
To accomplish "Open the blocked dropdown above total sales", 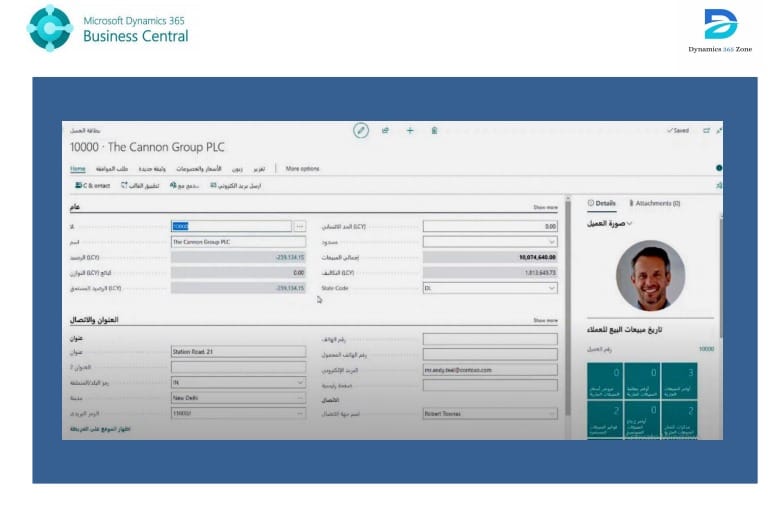I will [x=552, y=242].
